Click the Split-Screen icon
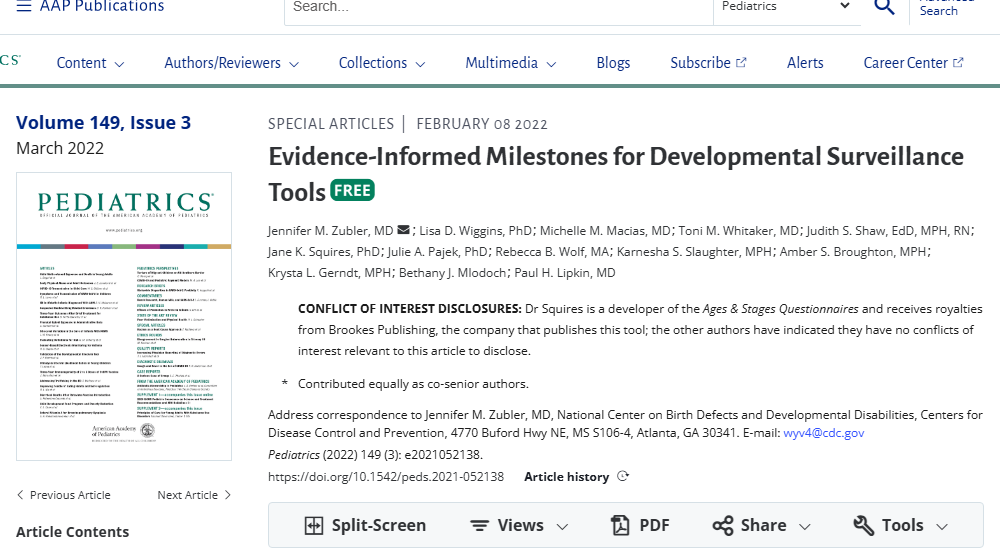1000x556 pixels. pos(314,525)
